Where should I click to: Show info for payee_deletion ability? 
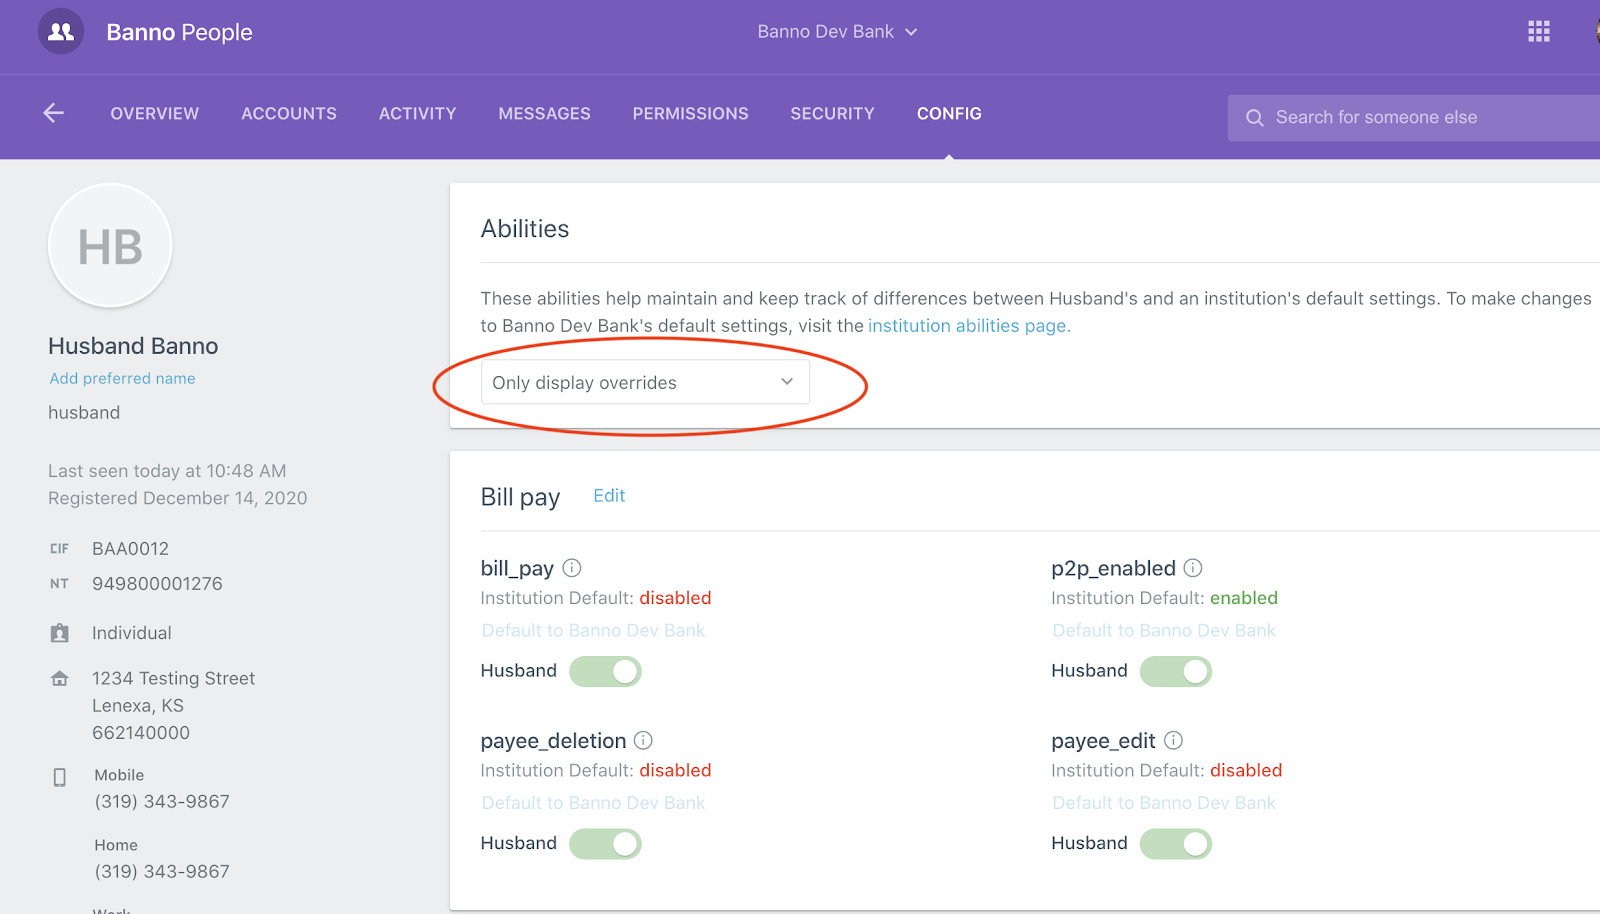point(643,741)
